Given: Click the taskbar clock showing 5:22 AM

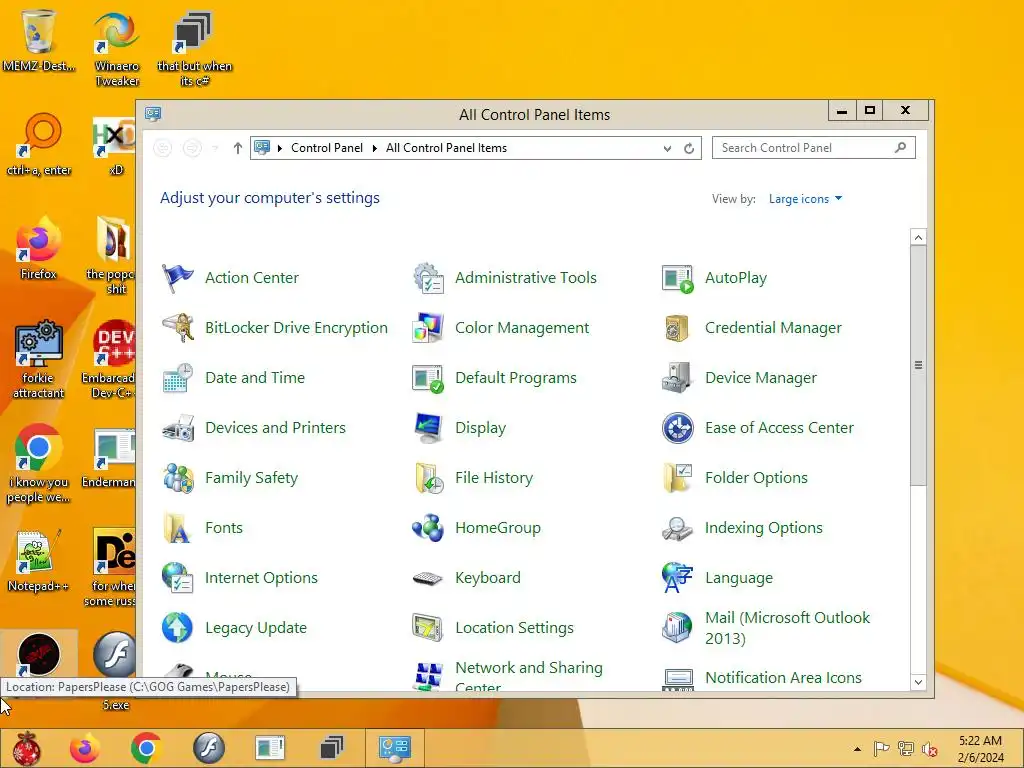Looking at the screenshot, I should [980, 749].
